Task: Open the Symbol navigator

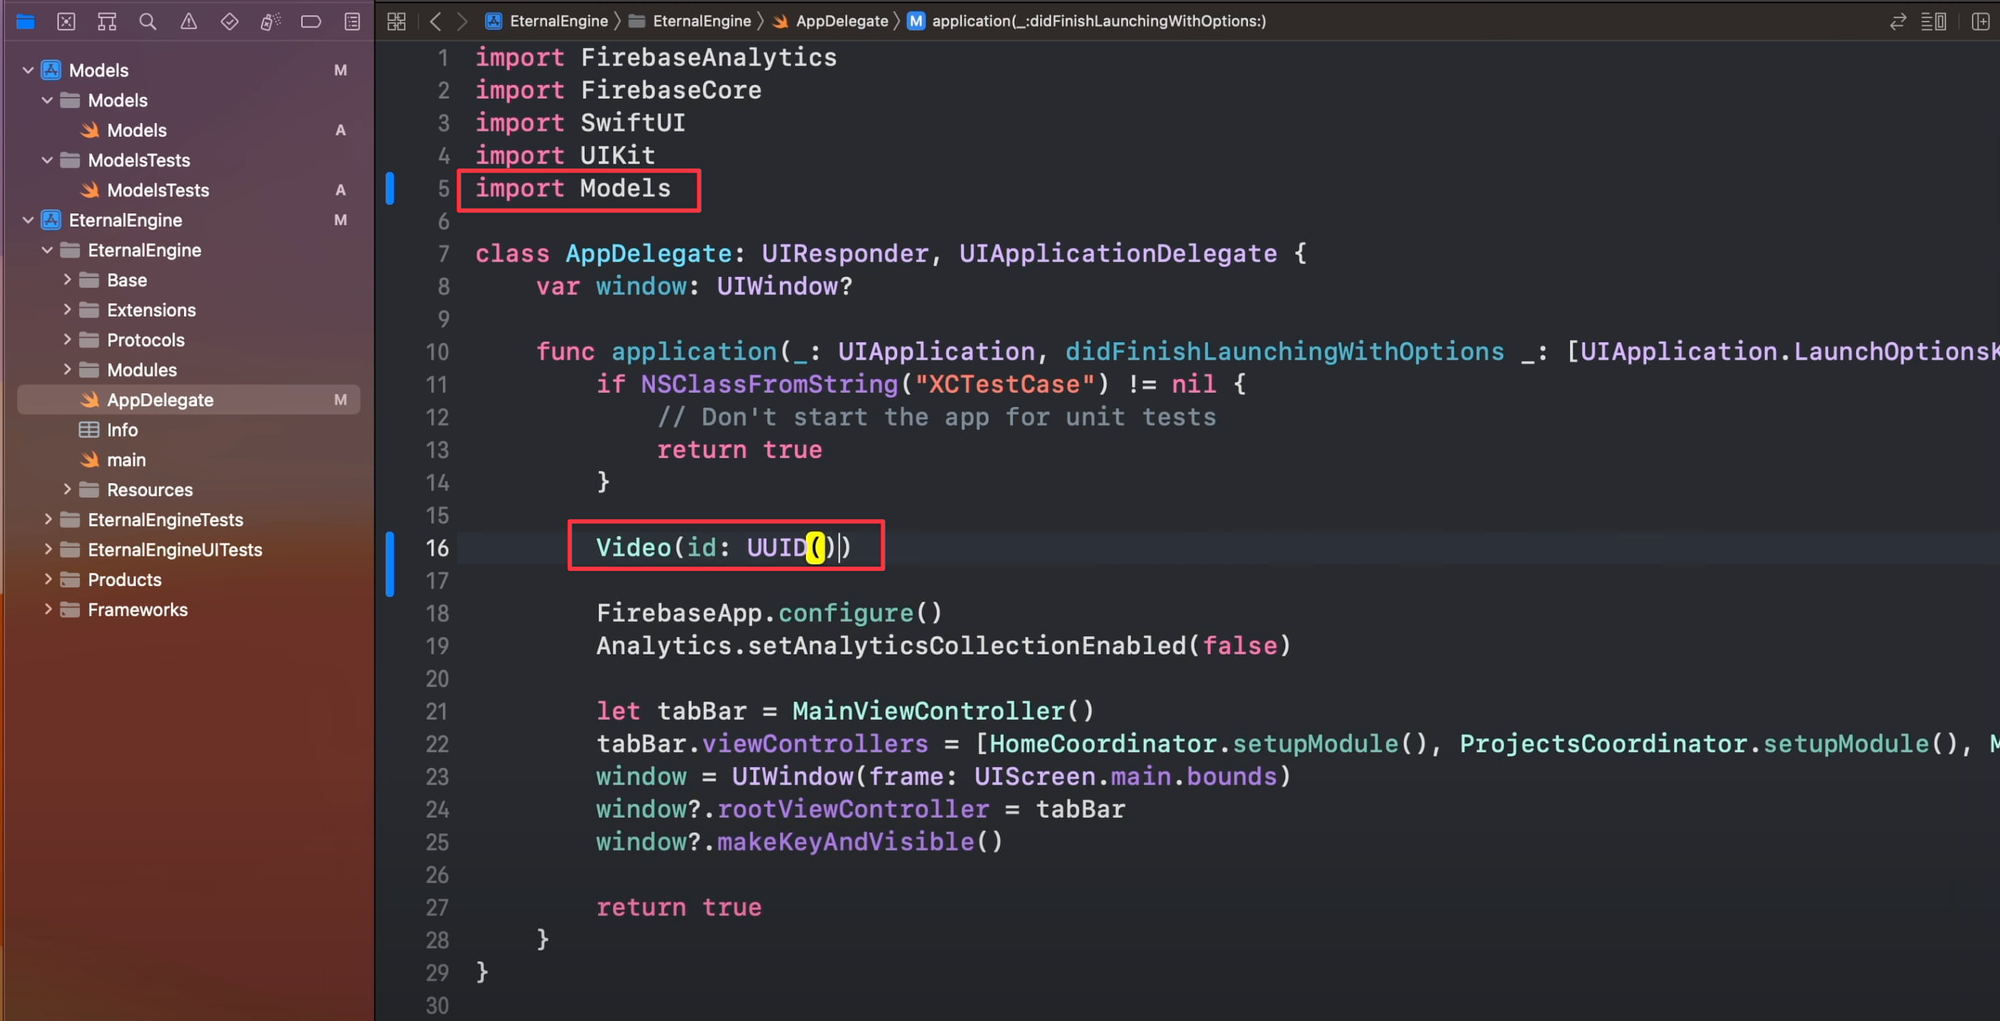Action: point(107,21)
